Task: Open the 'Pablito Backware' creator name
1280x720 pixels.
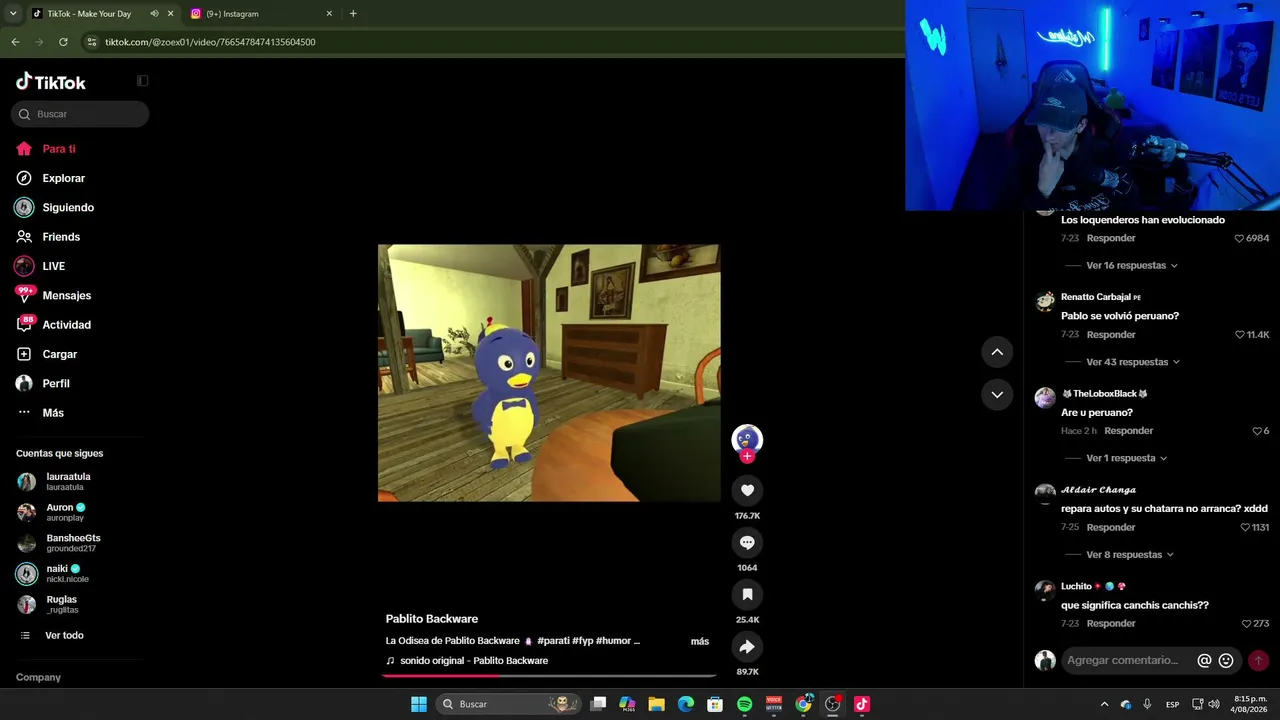Action: point(432,619)
